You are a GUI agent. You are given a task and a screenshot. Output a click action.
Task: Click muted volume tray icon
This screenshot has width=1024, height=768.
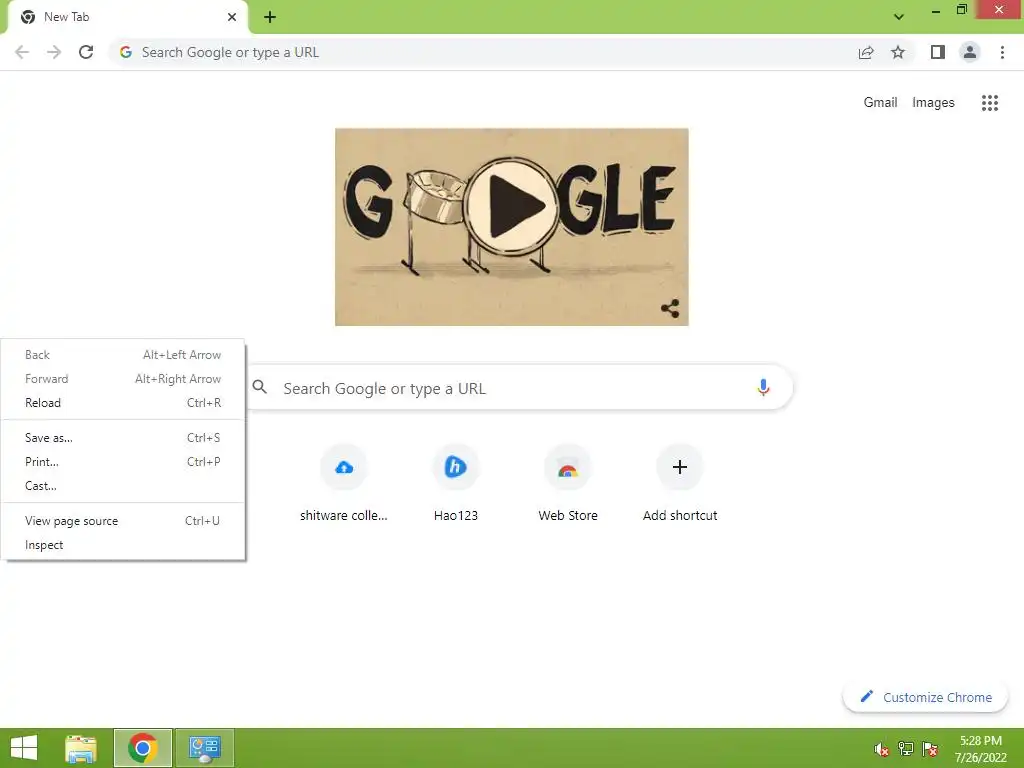pyautogui.click(x=882, y=749)
